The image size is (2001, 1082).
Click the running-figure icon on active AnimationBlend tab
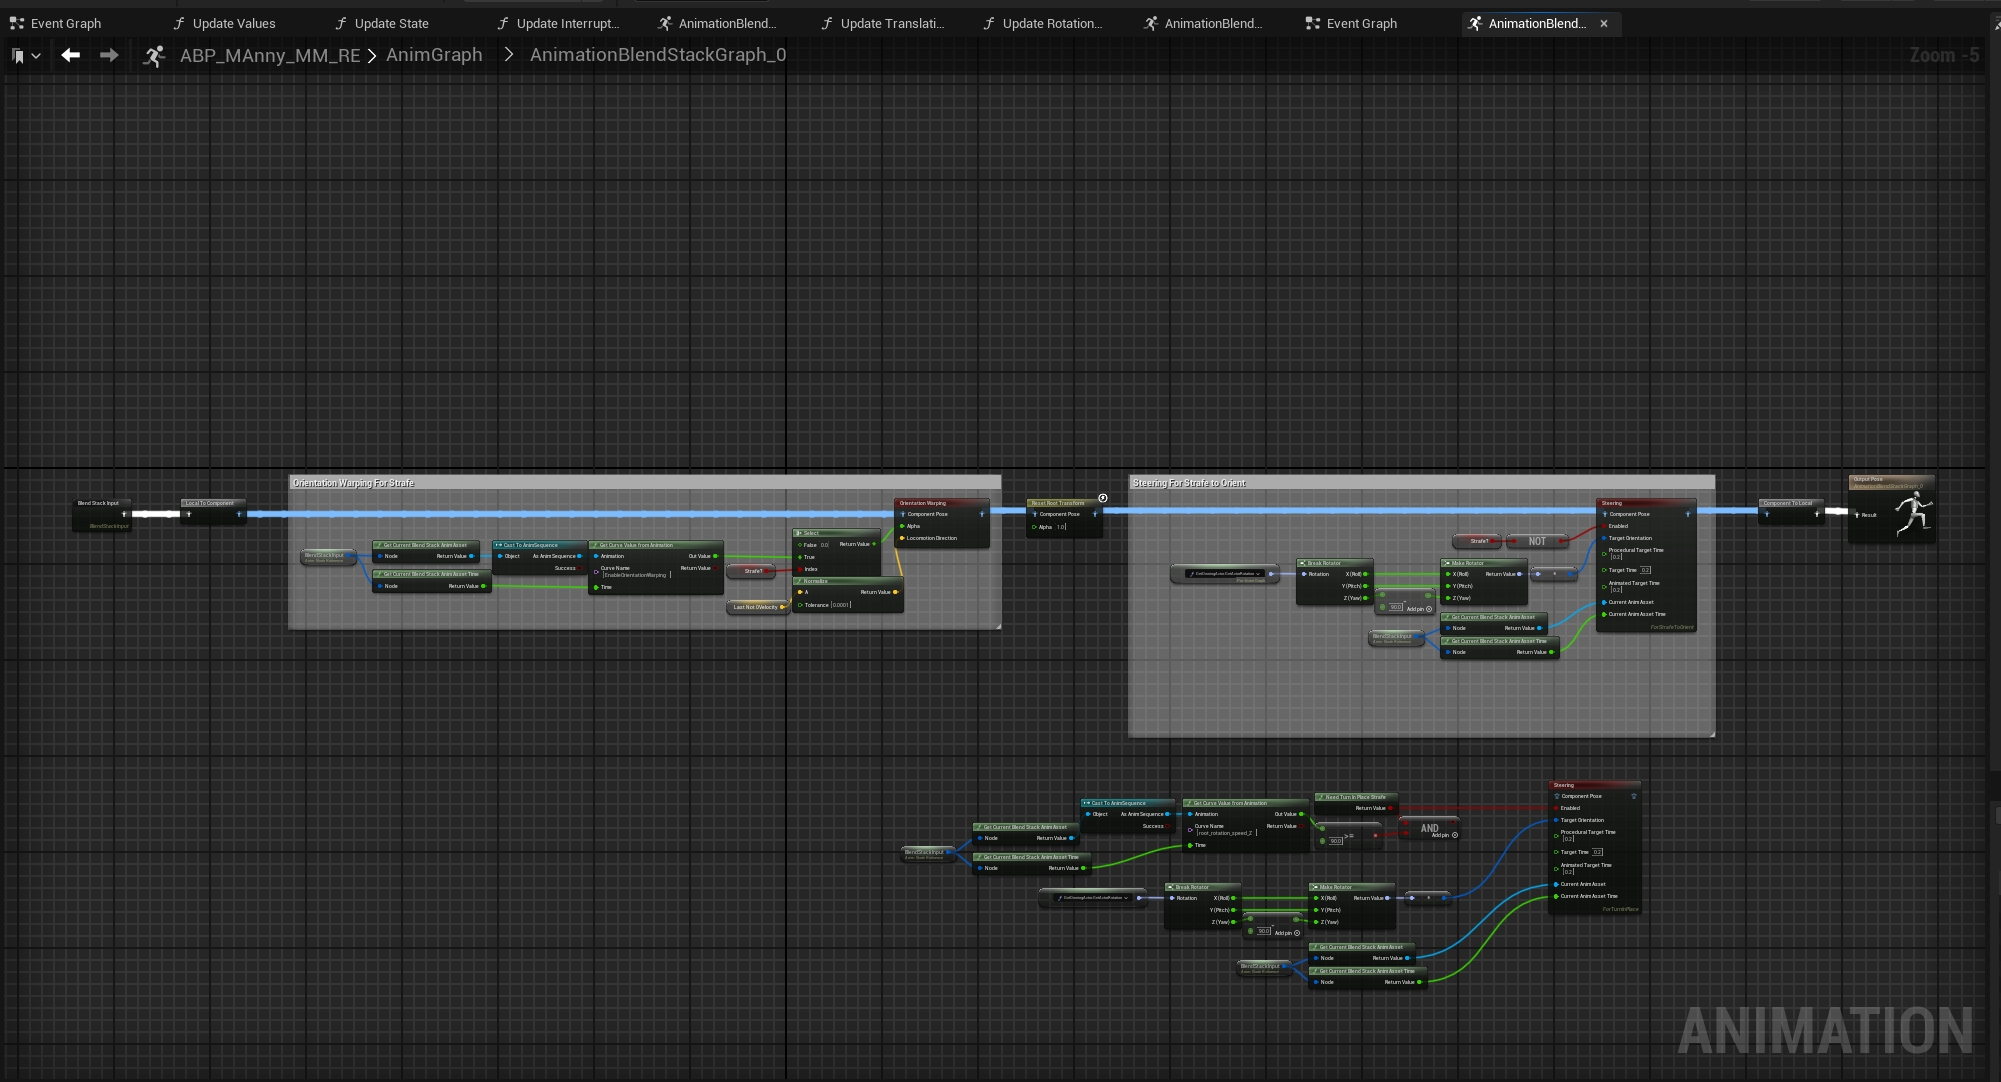(1475, 23)
